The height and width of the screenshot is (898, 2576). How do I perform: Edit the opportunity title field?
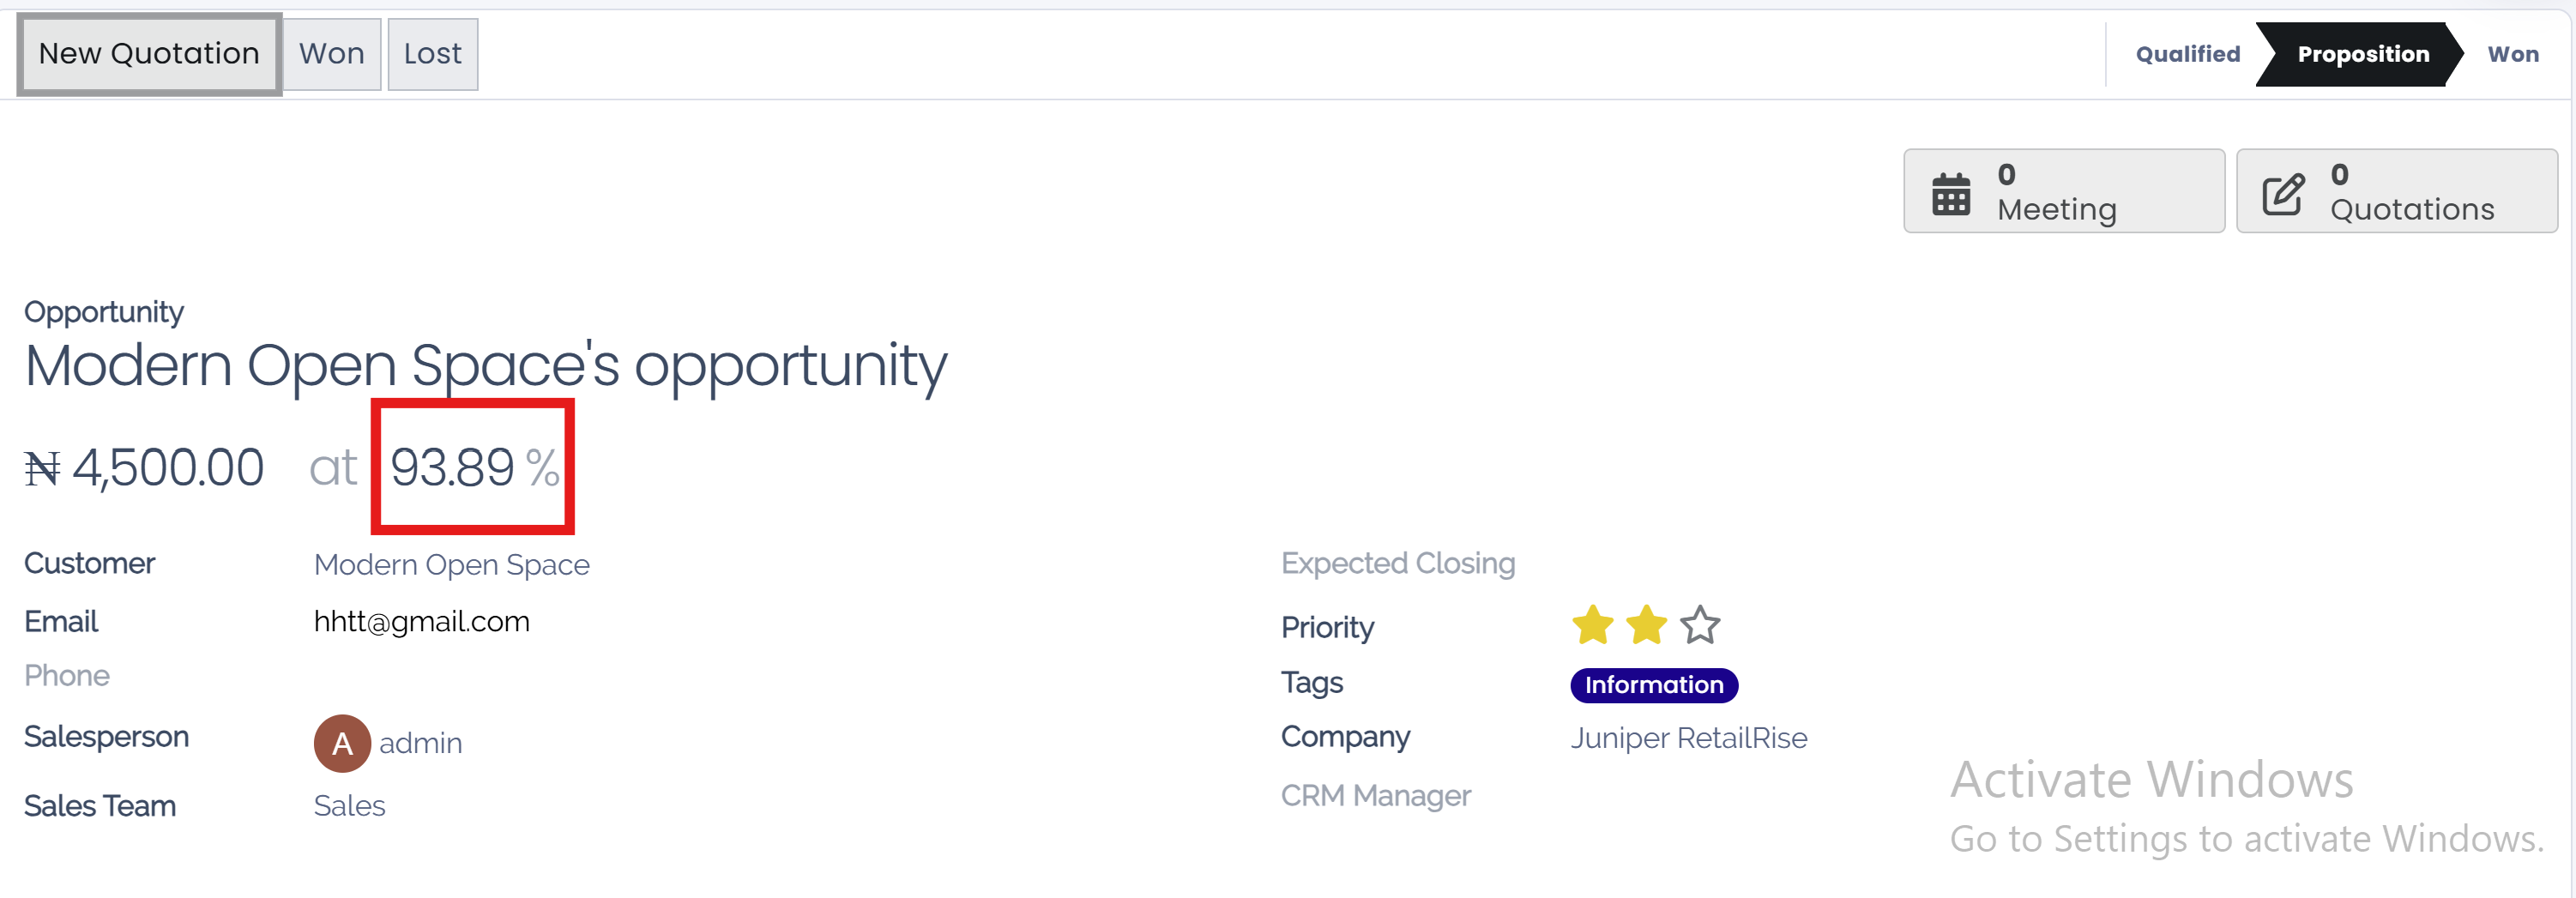(485, 365)
